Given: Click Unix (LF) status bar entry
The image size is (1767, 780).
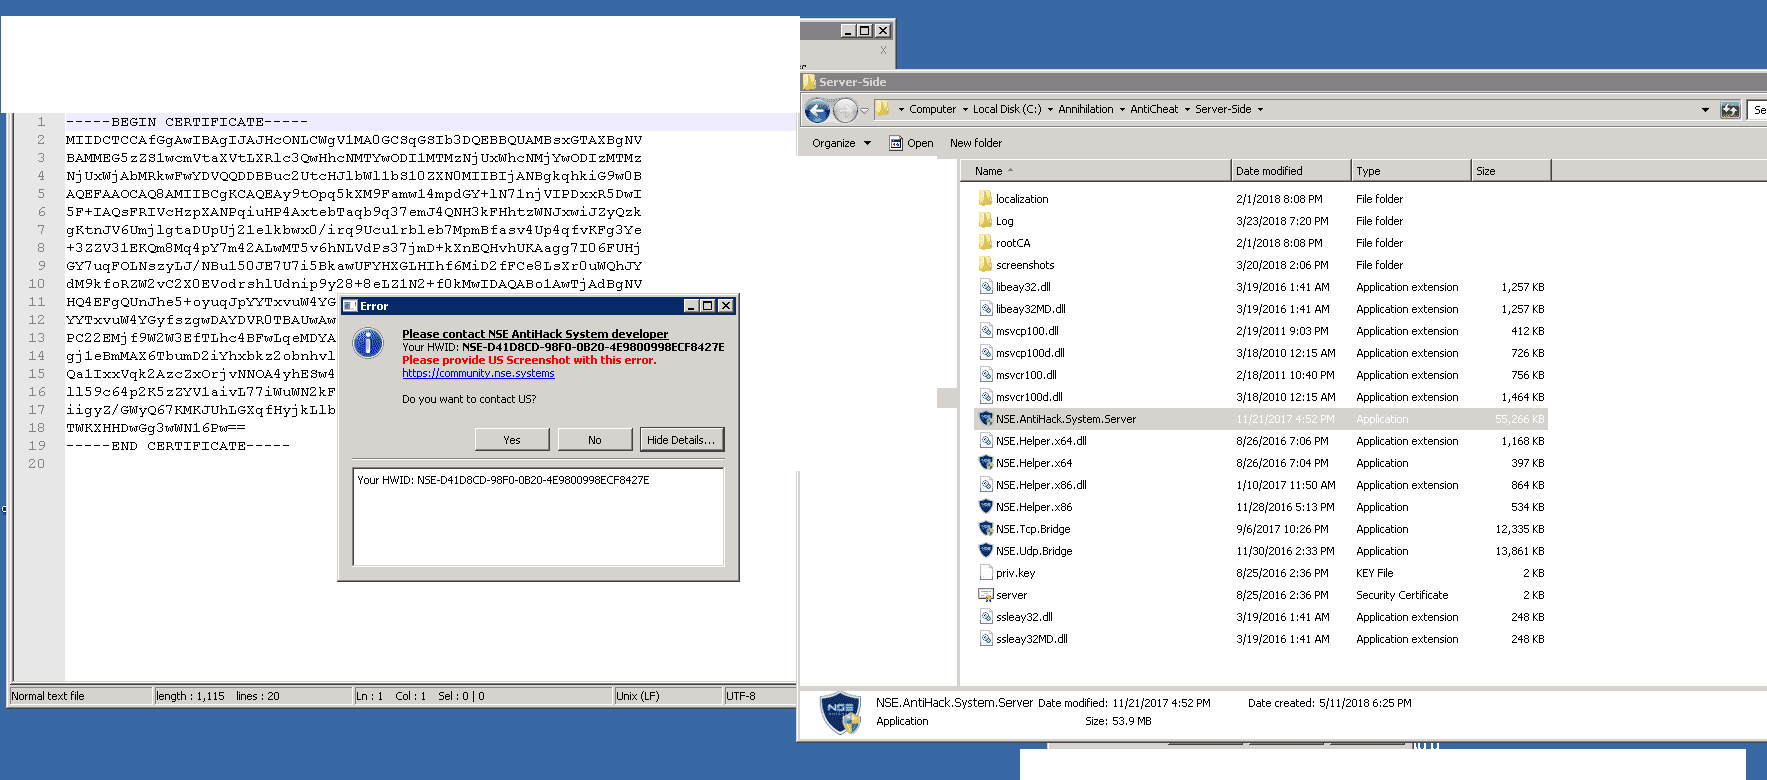Looking at the screenshot, I should [x=638, y=696].
